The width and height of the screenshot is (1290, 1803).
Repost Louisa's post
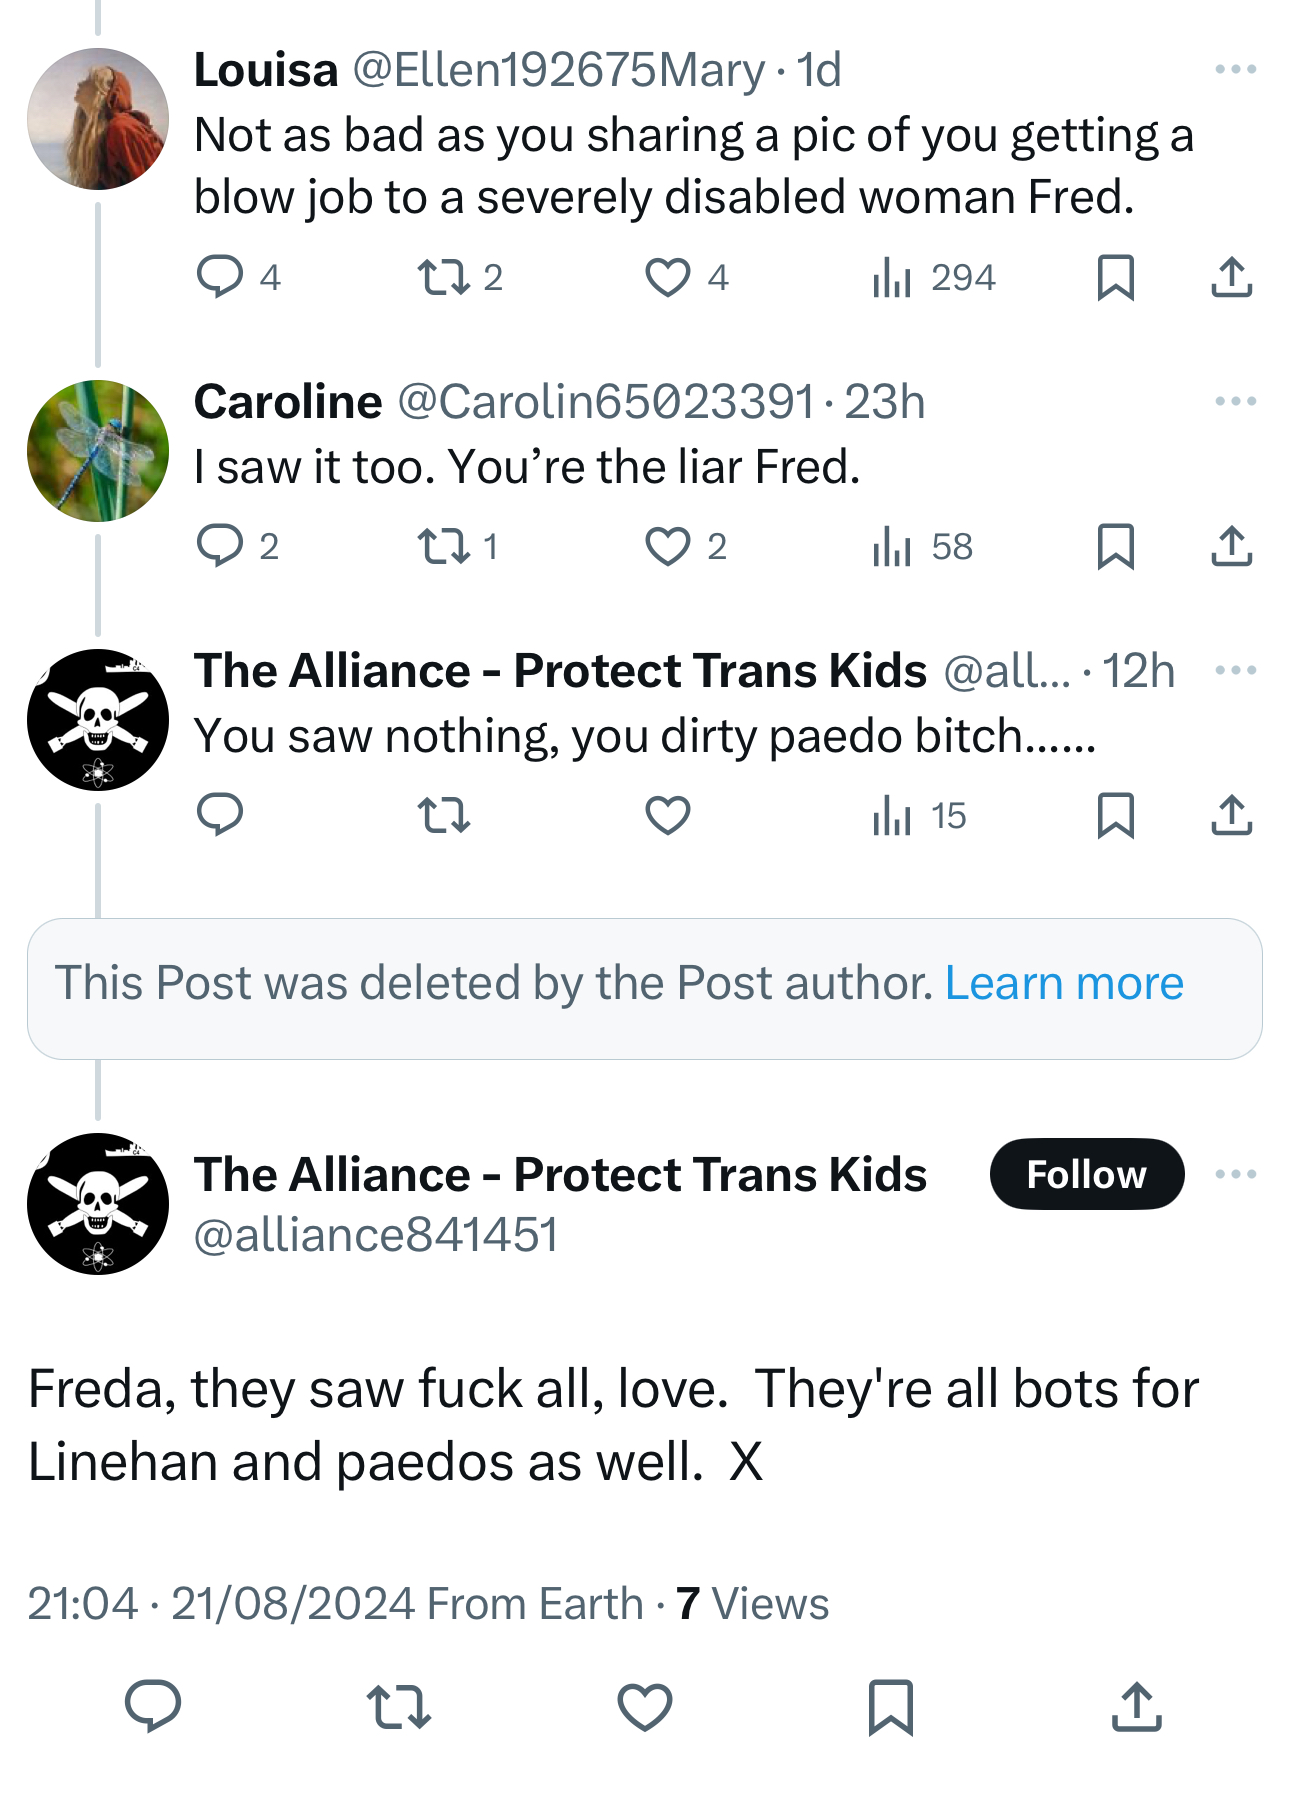[443, 277]
